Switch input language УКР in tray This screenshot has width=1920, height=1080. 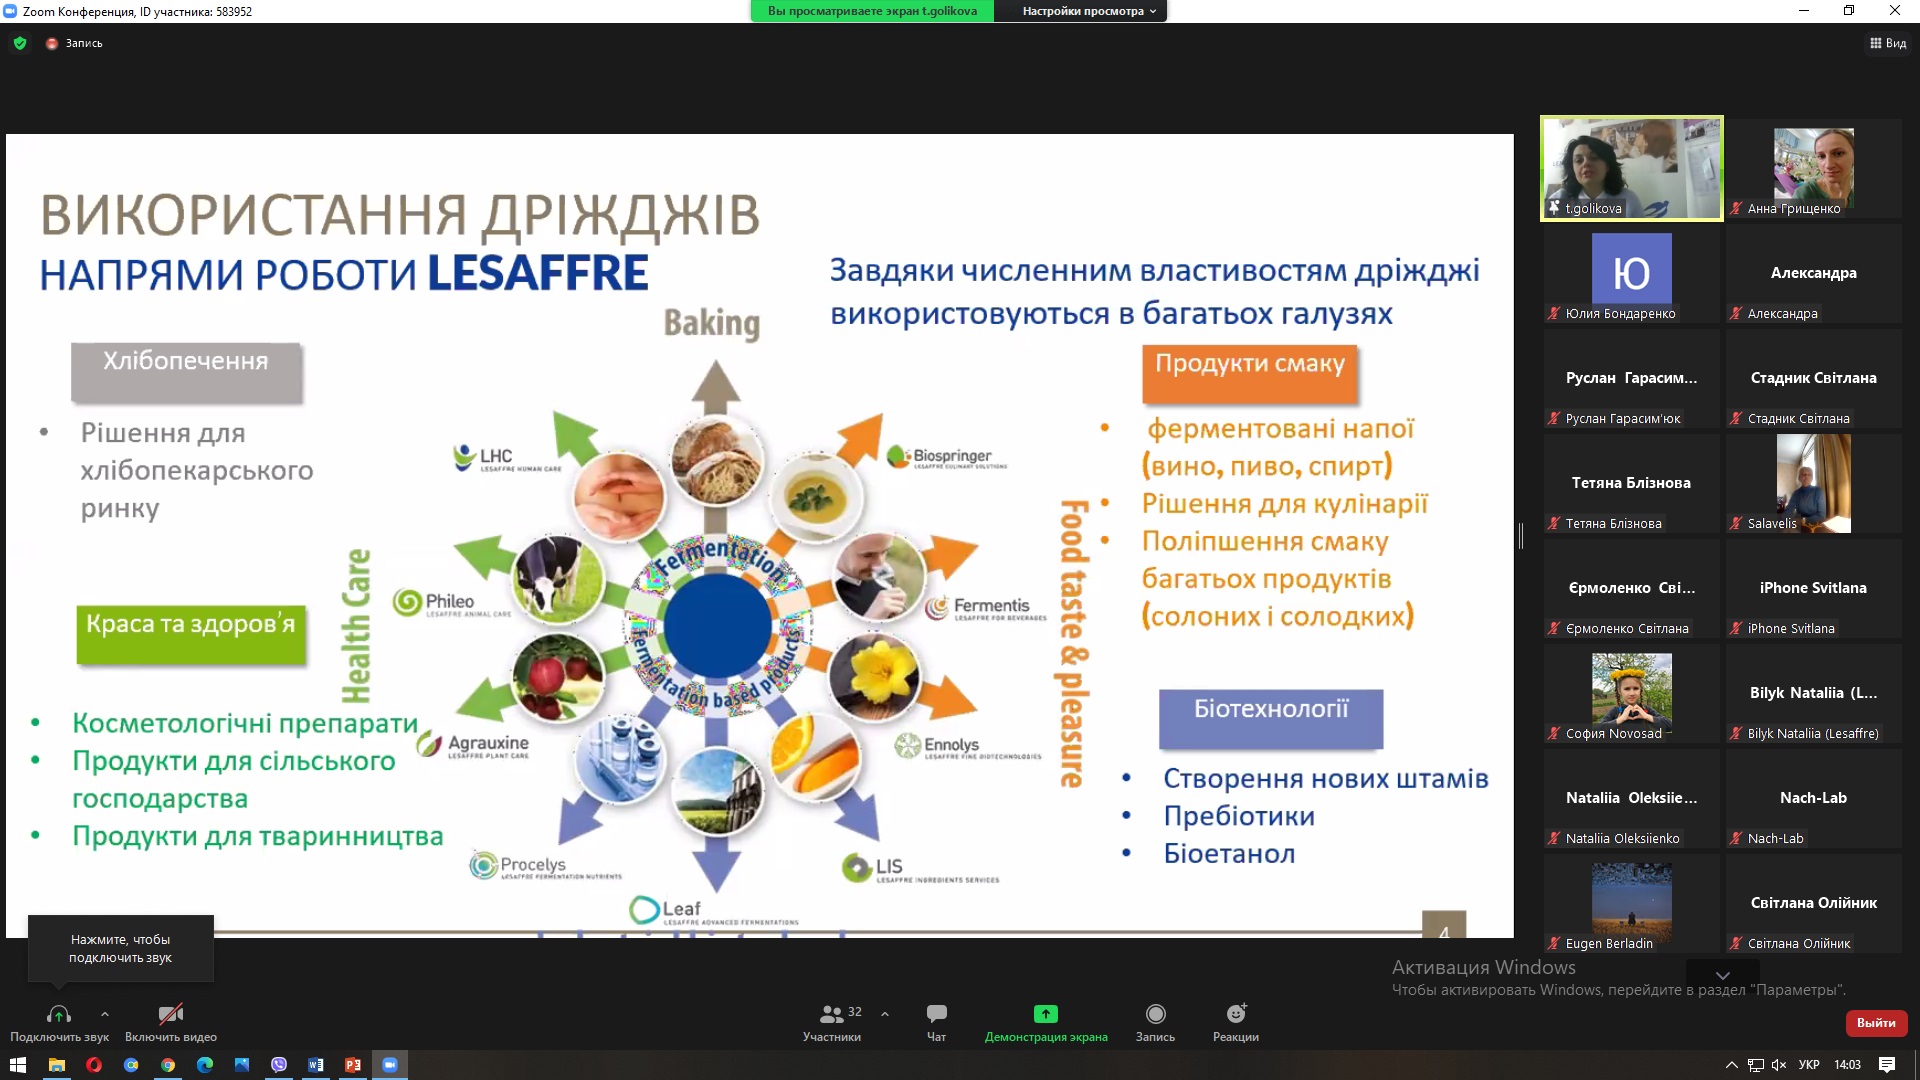[1809, 1065]
